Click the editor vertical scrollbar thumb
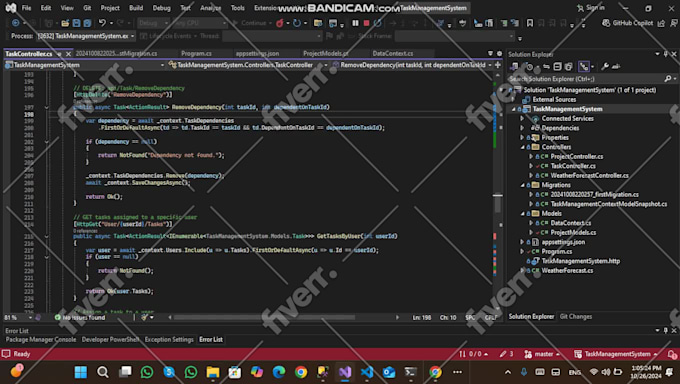The height and width of the screenshot is (384, 680). [498, 203]
